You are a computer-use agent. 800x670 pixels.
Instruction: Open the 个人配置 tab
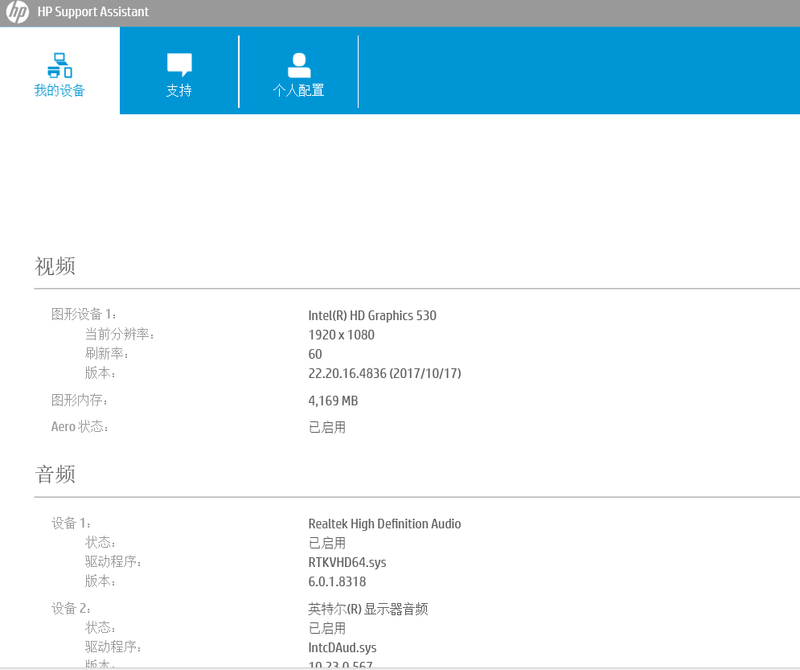tap(298, 70)
